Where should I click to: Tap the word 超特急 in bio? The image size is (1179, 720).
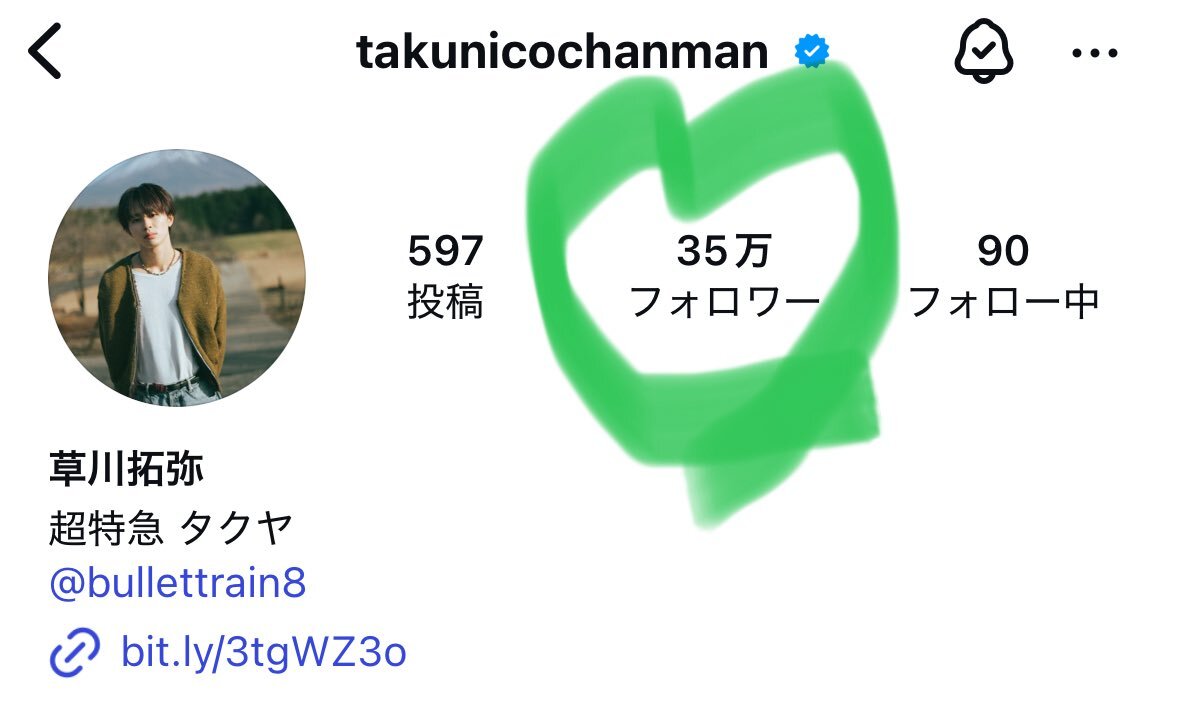(x=106, y=528)
